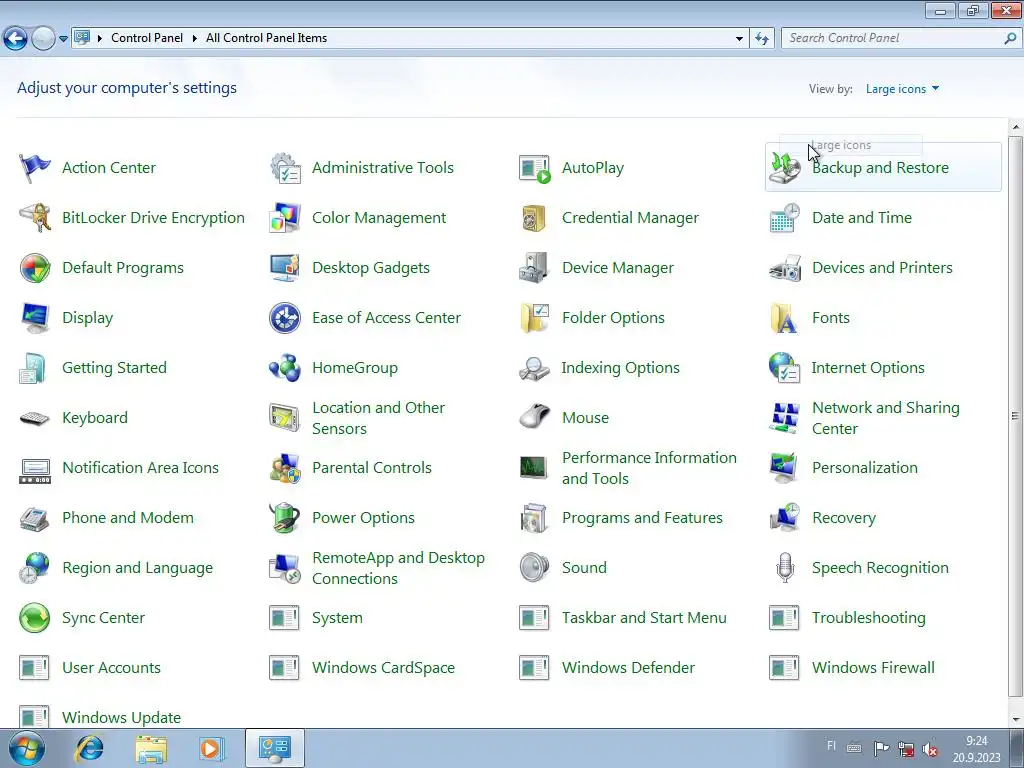Open the Power Options battery icon
Image resolution: width=1024 pixels, height=768 pixels.
pyautogui.click(x=285, y=518)
